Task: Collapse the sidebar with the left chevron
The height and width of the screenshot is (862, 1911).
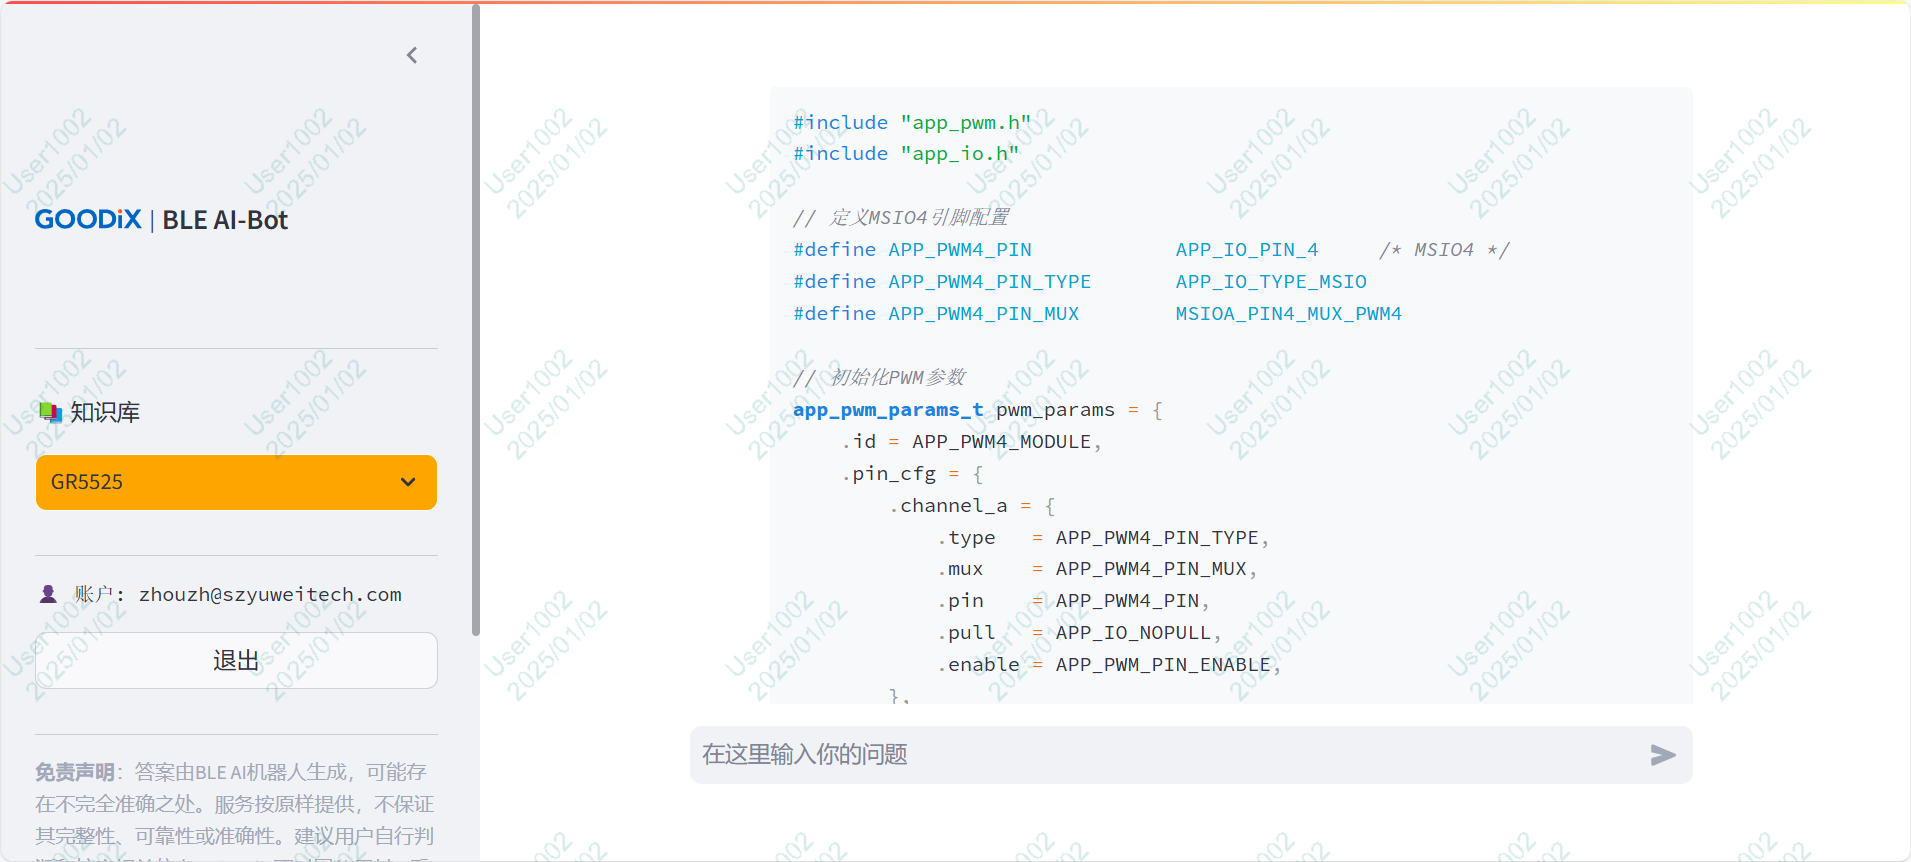Action: point(412,55)
